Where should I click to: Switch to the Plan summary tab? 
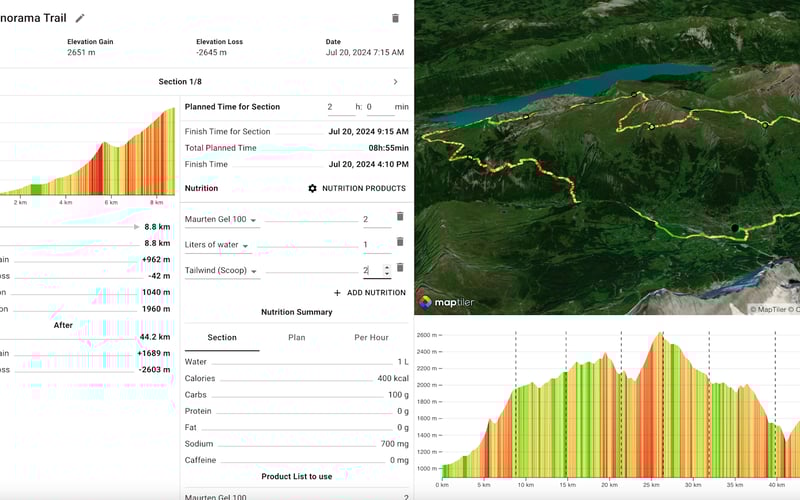(x=296, y=338)
